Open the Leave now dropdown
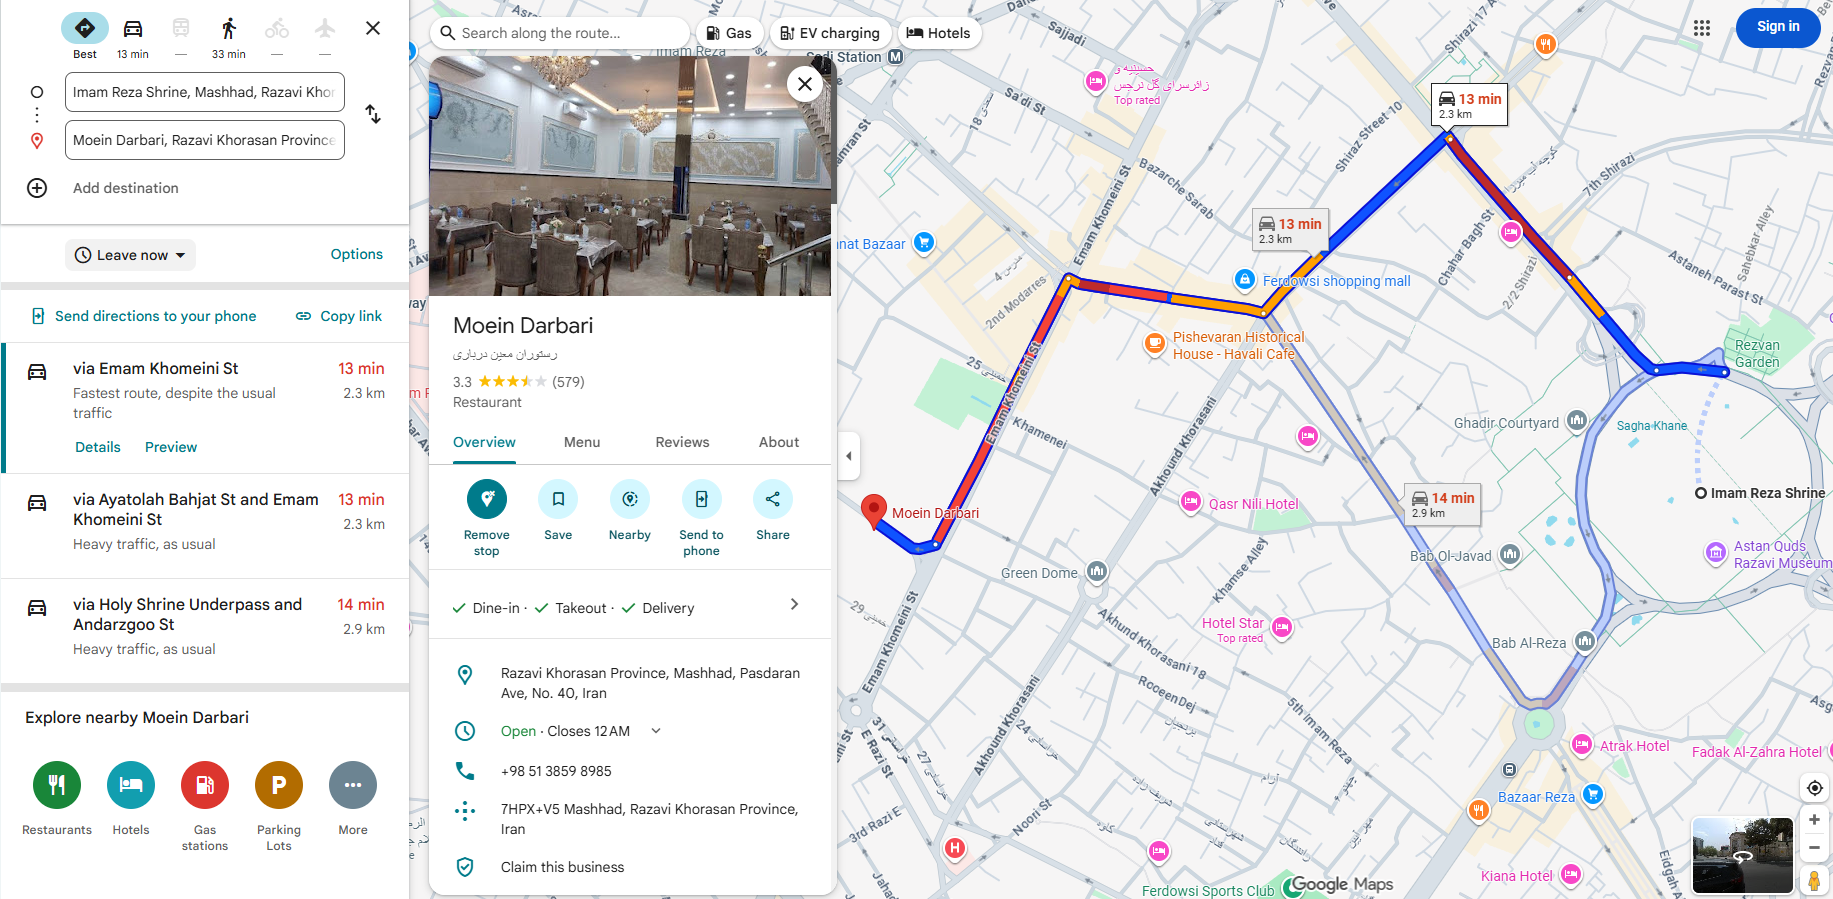1833x899 pixels. [131, 255]
